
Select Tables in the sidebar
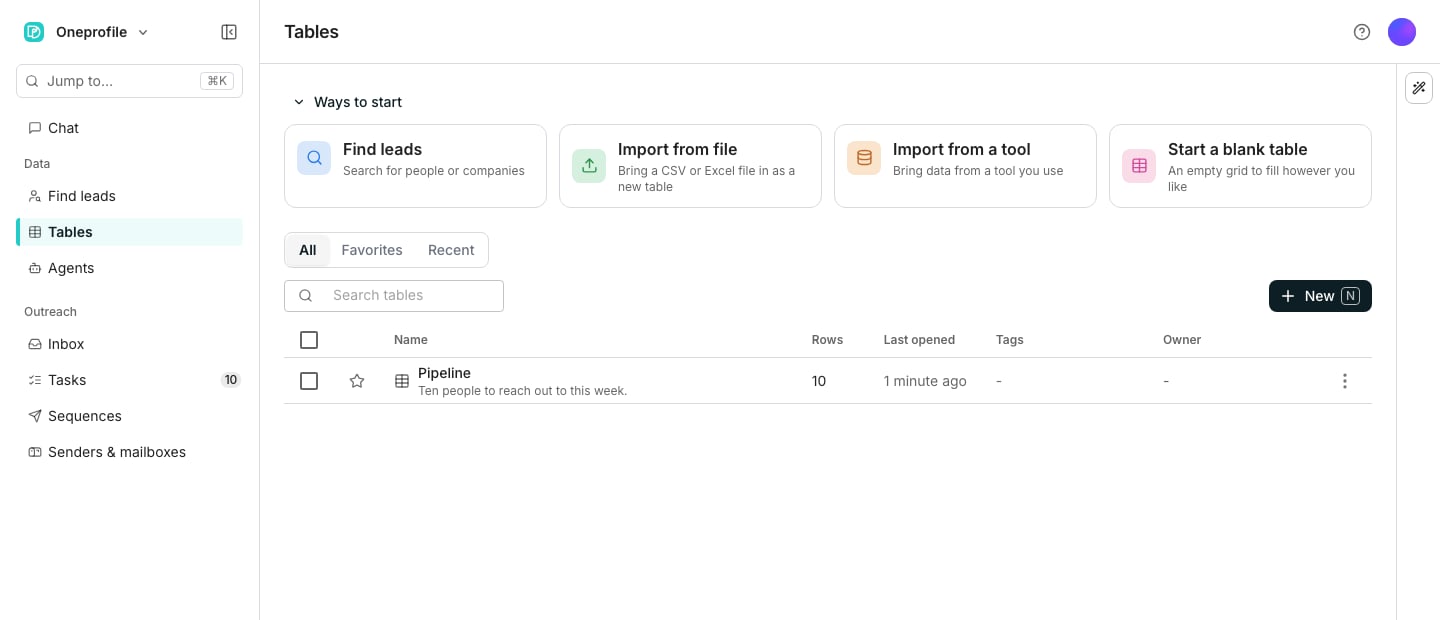click(x=129, y=232)
